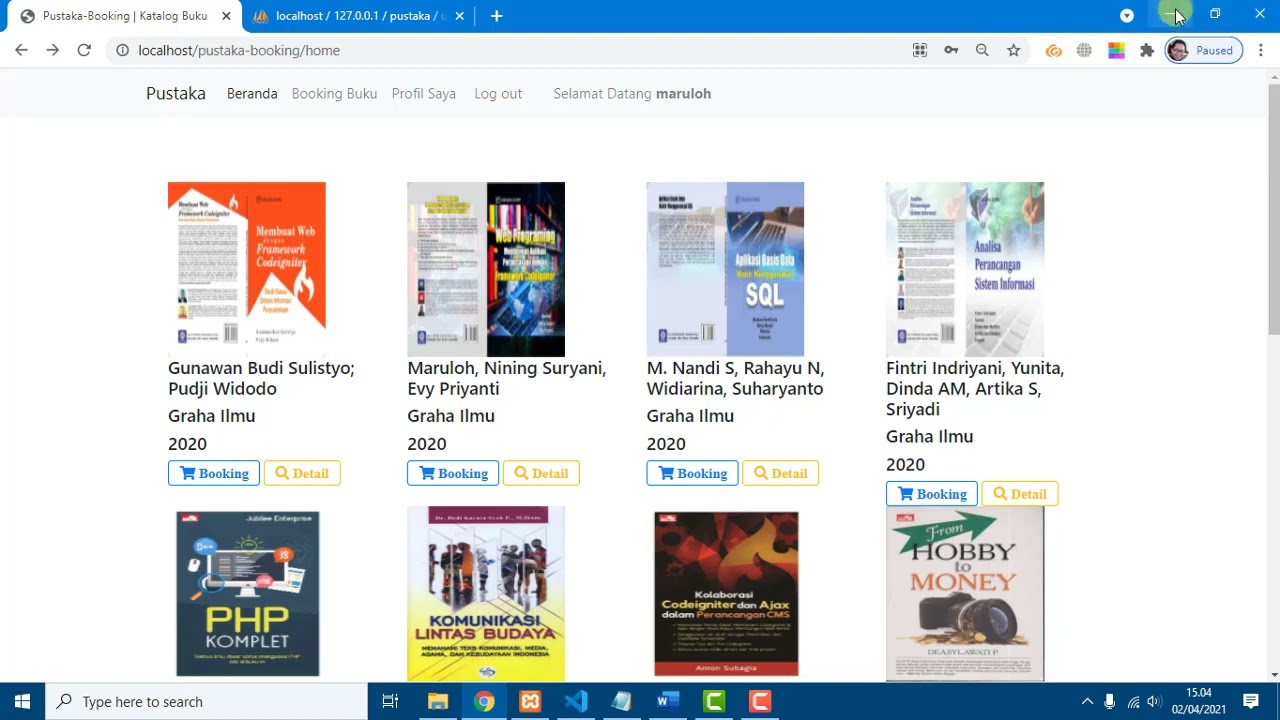The width and height of the screenshot is (1280, 720).
Task: View Detail of M. Nandi S book
Action: (x=780, y=473)
